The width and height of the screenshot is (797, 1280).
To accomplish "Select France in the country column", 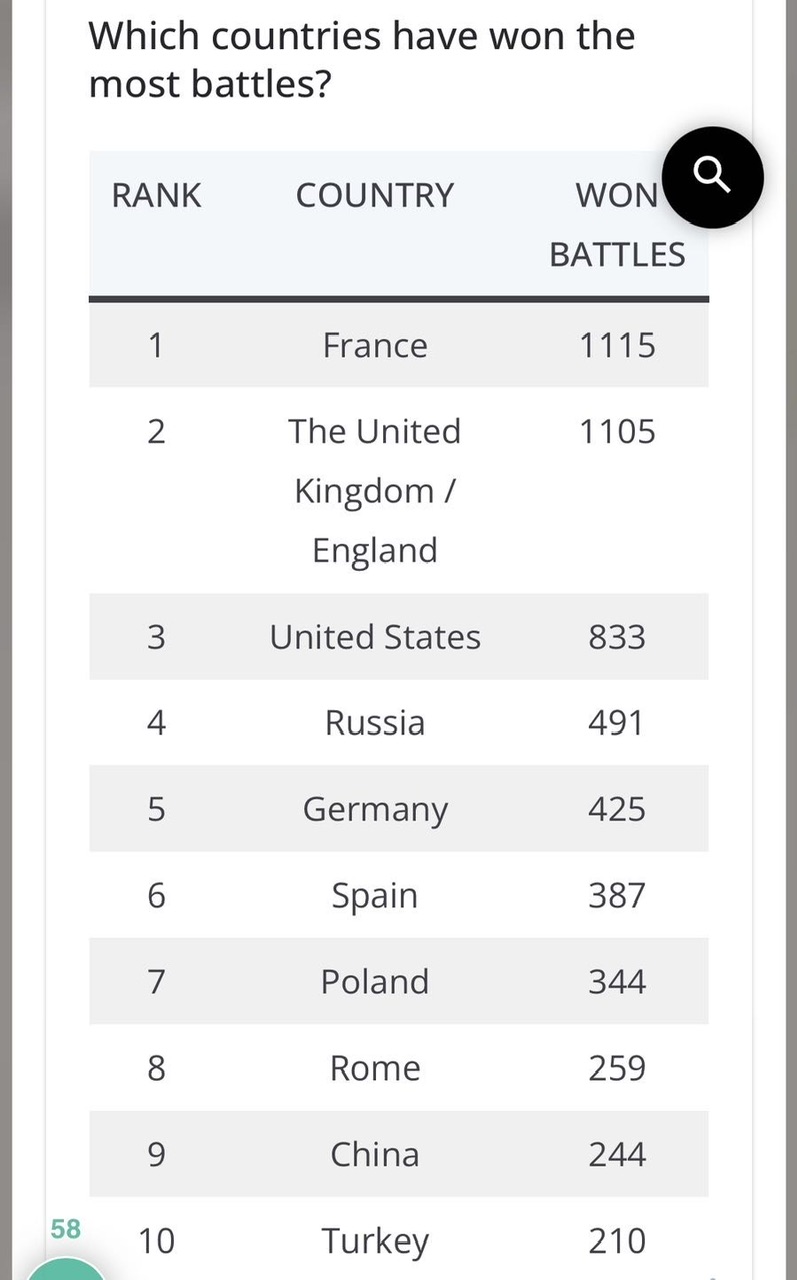I will pyautogui.click(x=375, y=345).
